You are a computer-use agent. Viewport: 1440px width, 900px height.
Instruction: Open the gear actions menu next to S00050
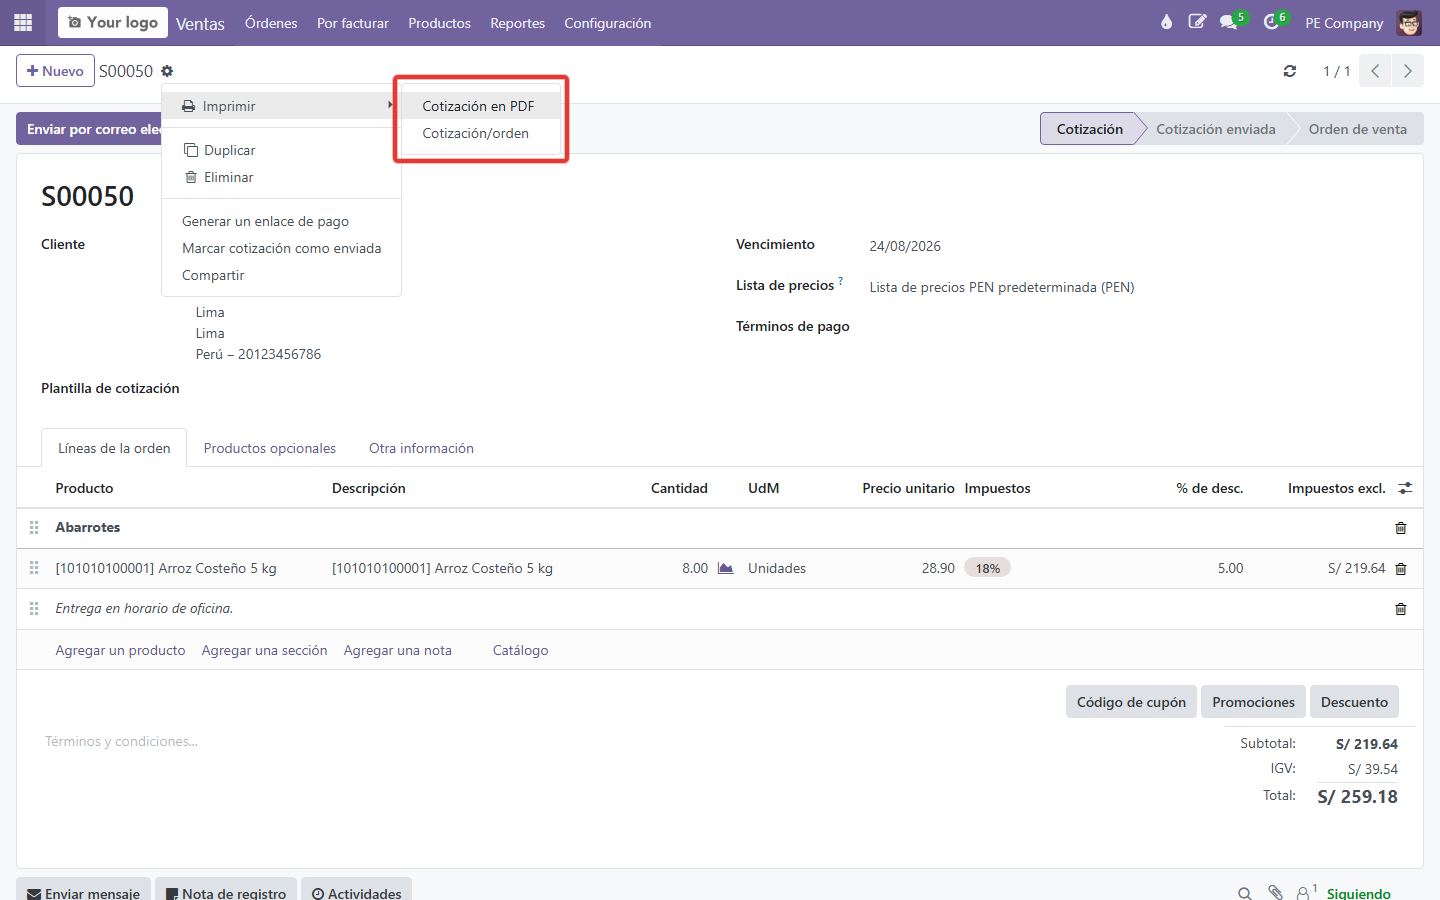tap(167, 71)
